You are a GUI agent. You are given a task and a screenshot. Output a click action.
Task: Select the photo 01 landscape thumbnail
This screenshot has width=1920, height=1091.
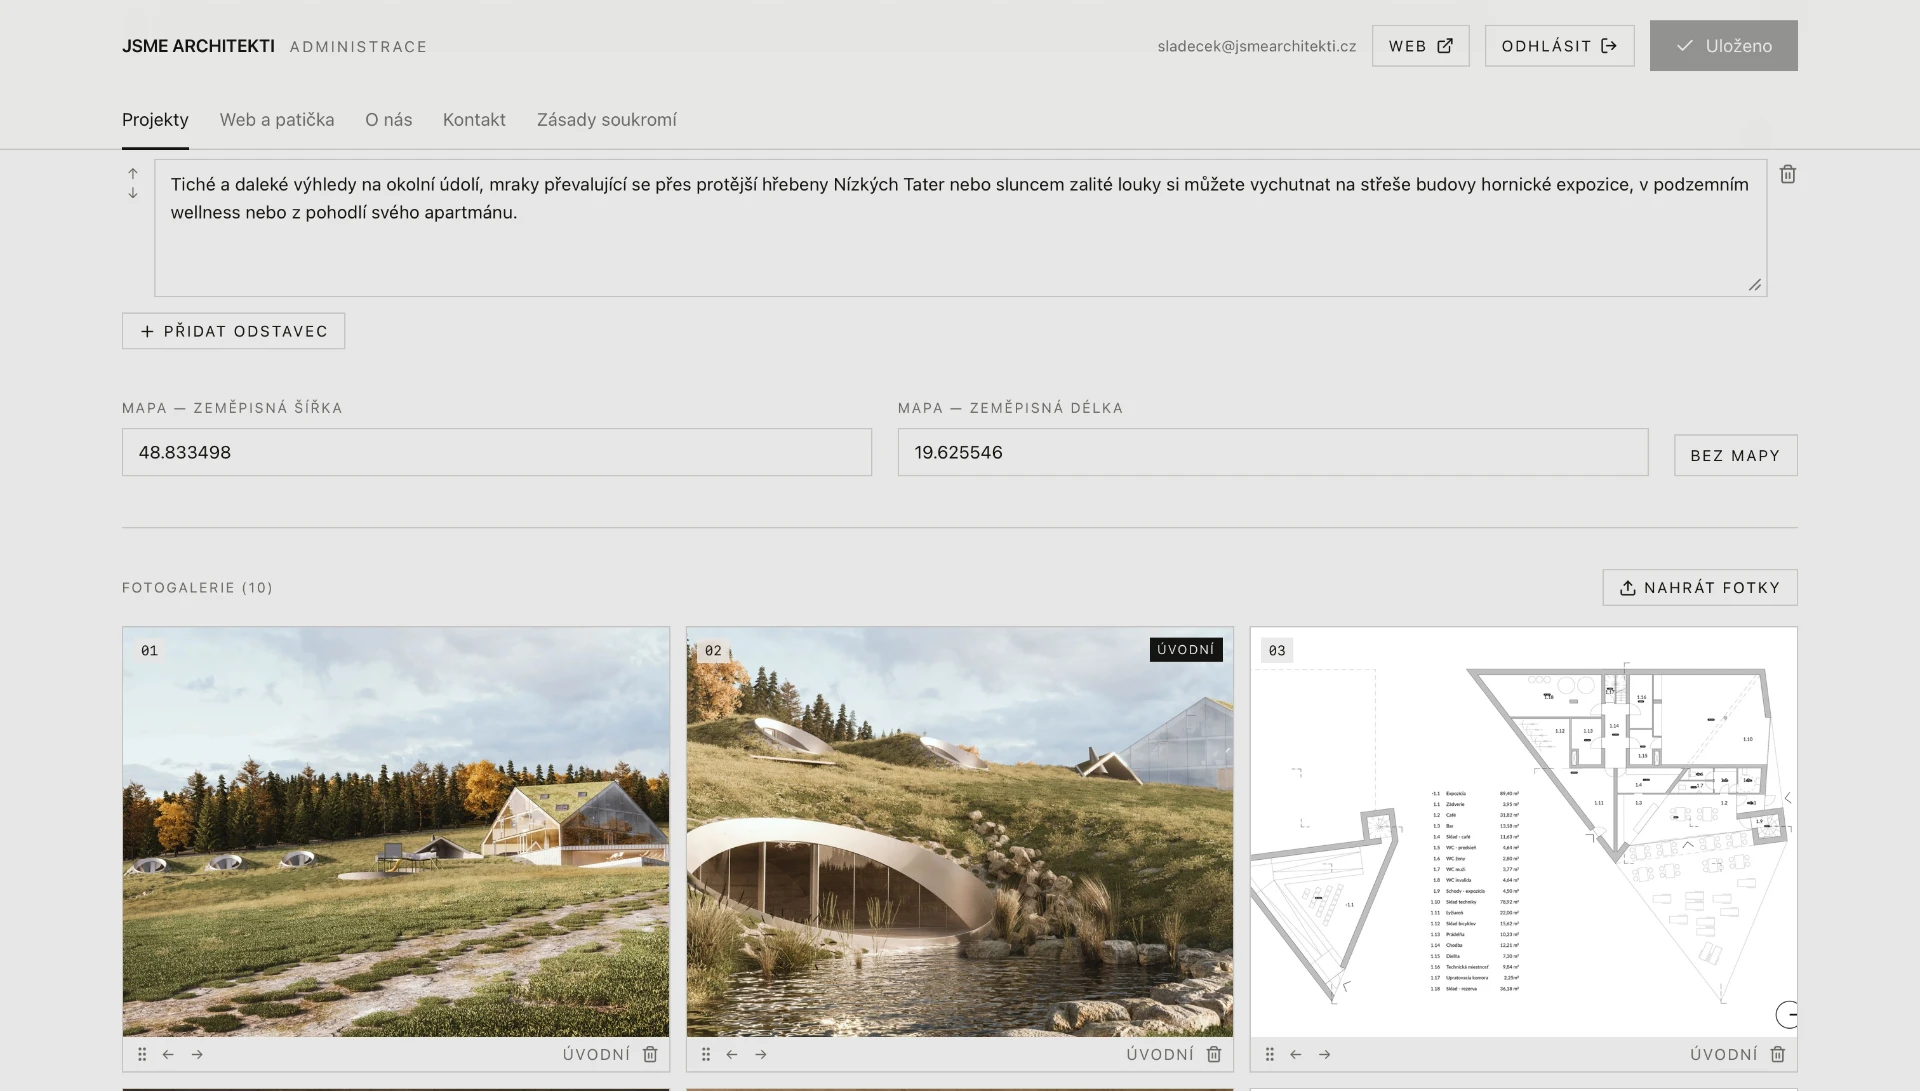pyautogui.click(x=395, y=832)
